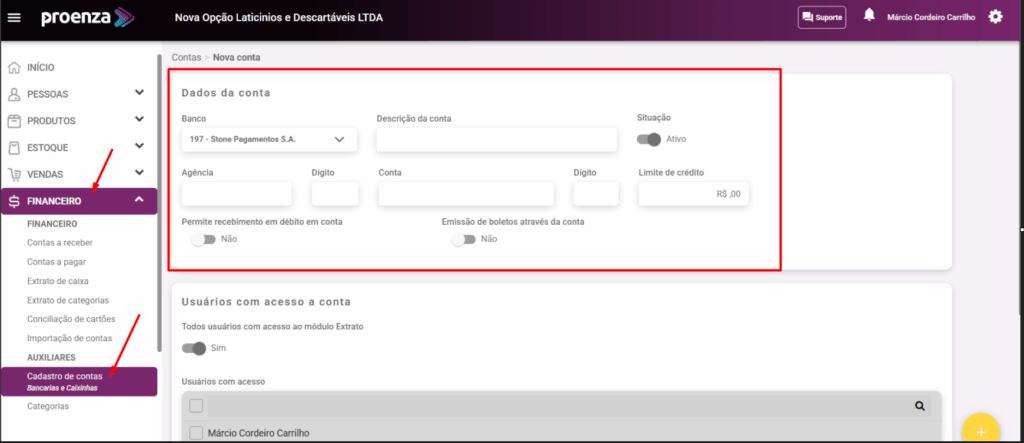Viewport: 1024px width, 443px height.
Task: Click the Descrição da conta field
Action: [x=496, y=140]
